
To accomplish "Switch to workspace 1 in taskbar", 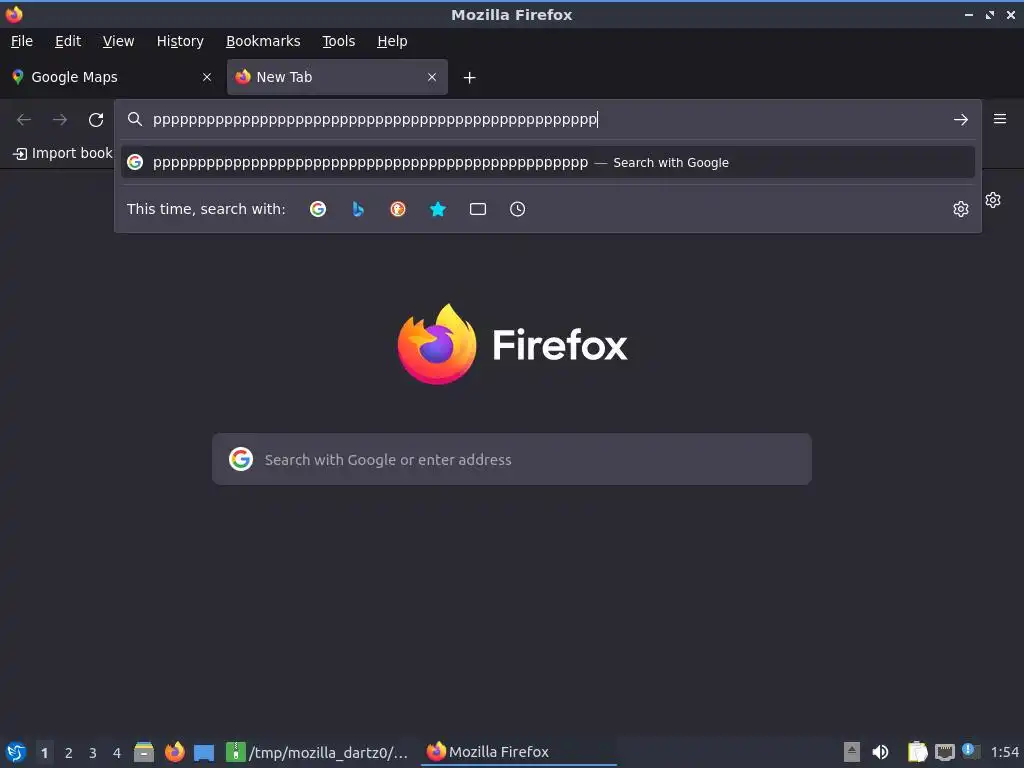I will 44,753.
